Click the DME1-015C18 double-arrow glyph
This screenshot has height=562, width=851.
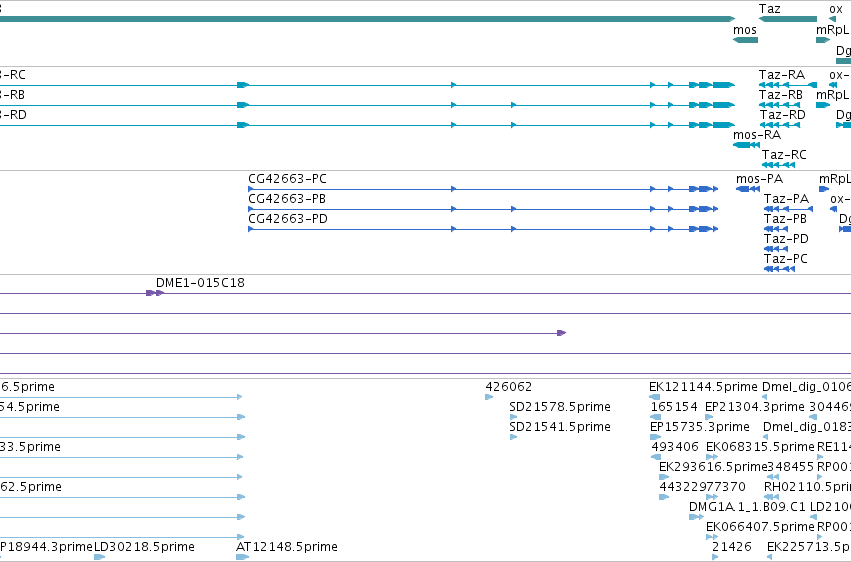tap(155, 293)
